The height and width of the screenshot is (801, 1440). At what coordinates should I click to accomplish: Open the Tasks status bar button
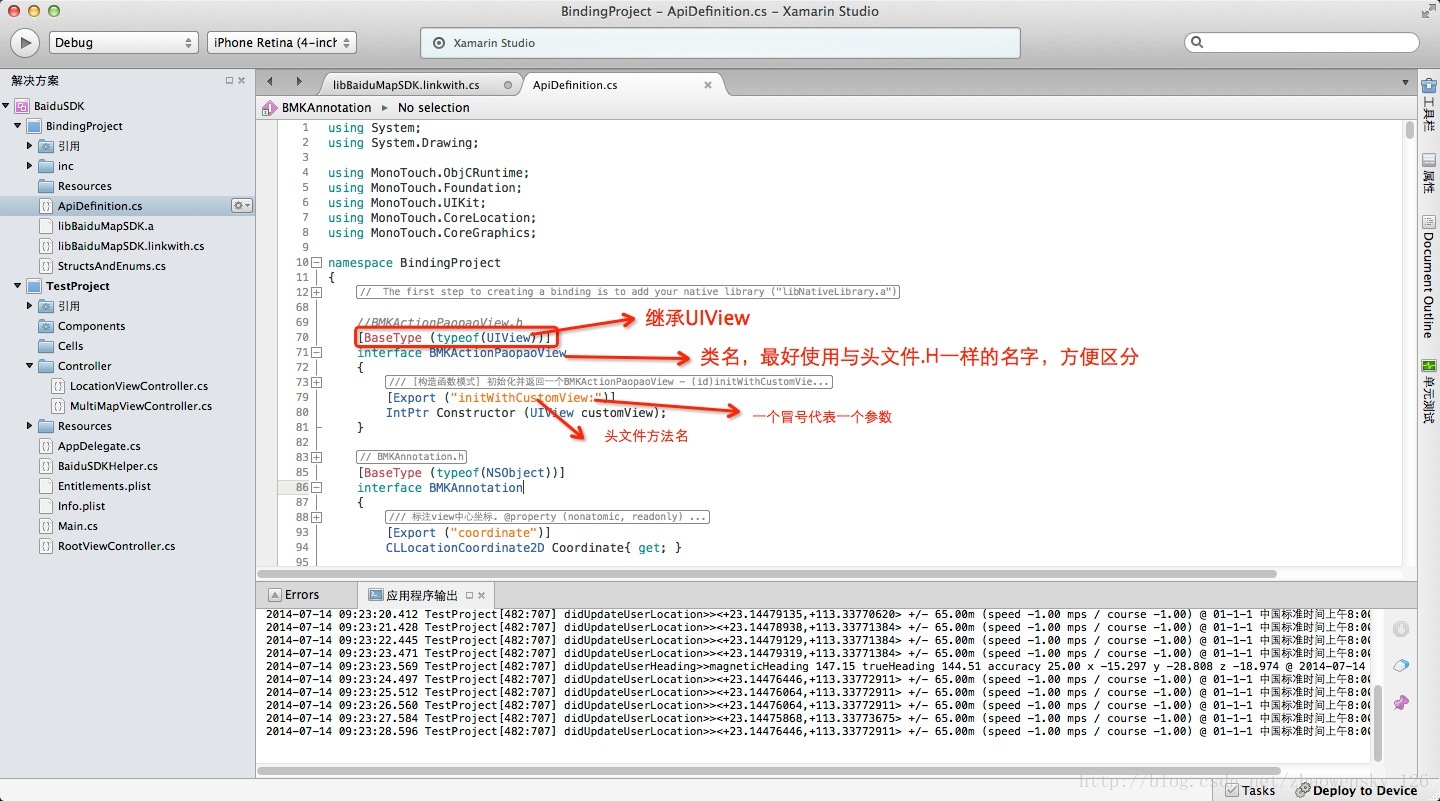click(1251, 790)
